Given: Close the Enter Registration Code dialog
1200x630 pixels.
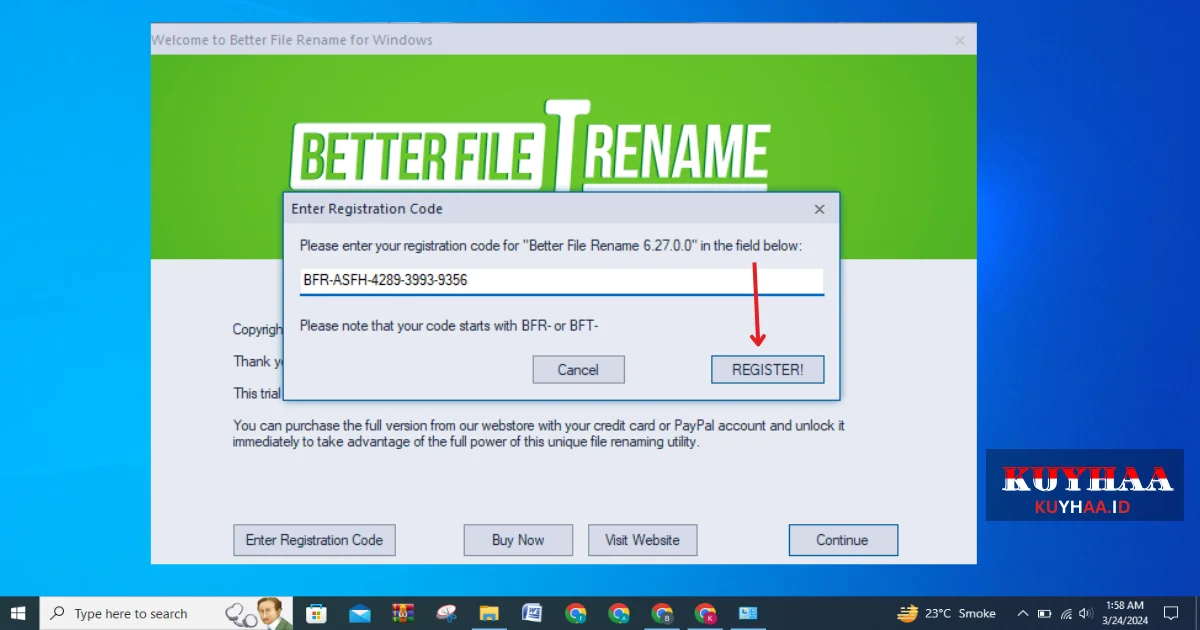Looking at the screenshot, I should (819, 210).
